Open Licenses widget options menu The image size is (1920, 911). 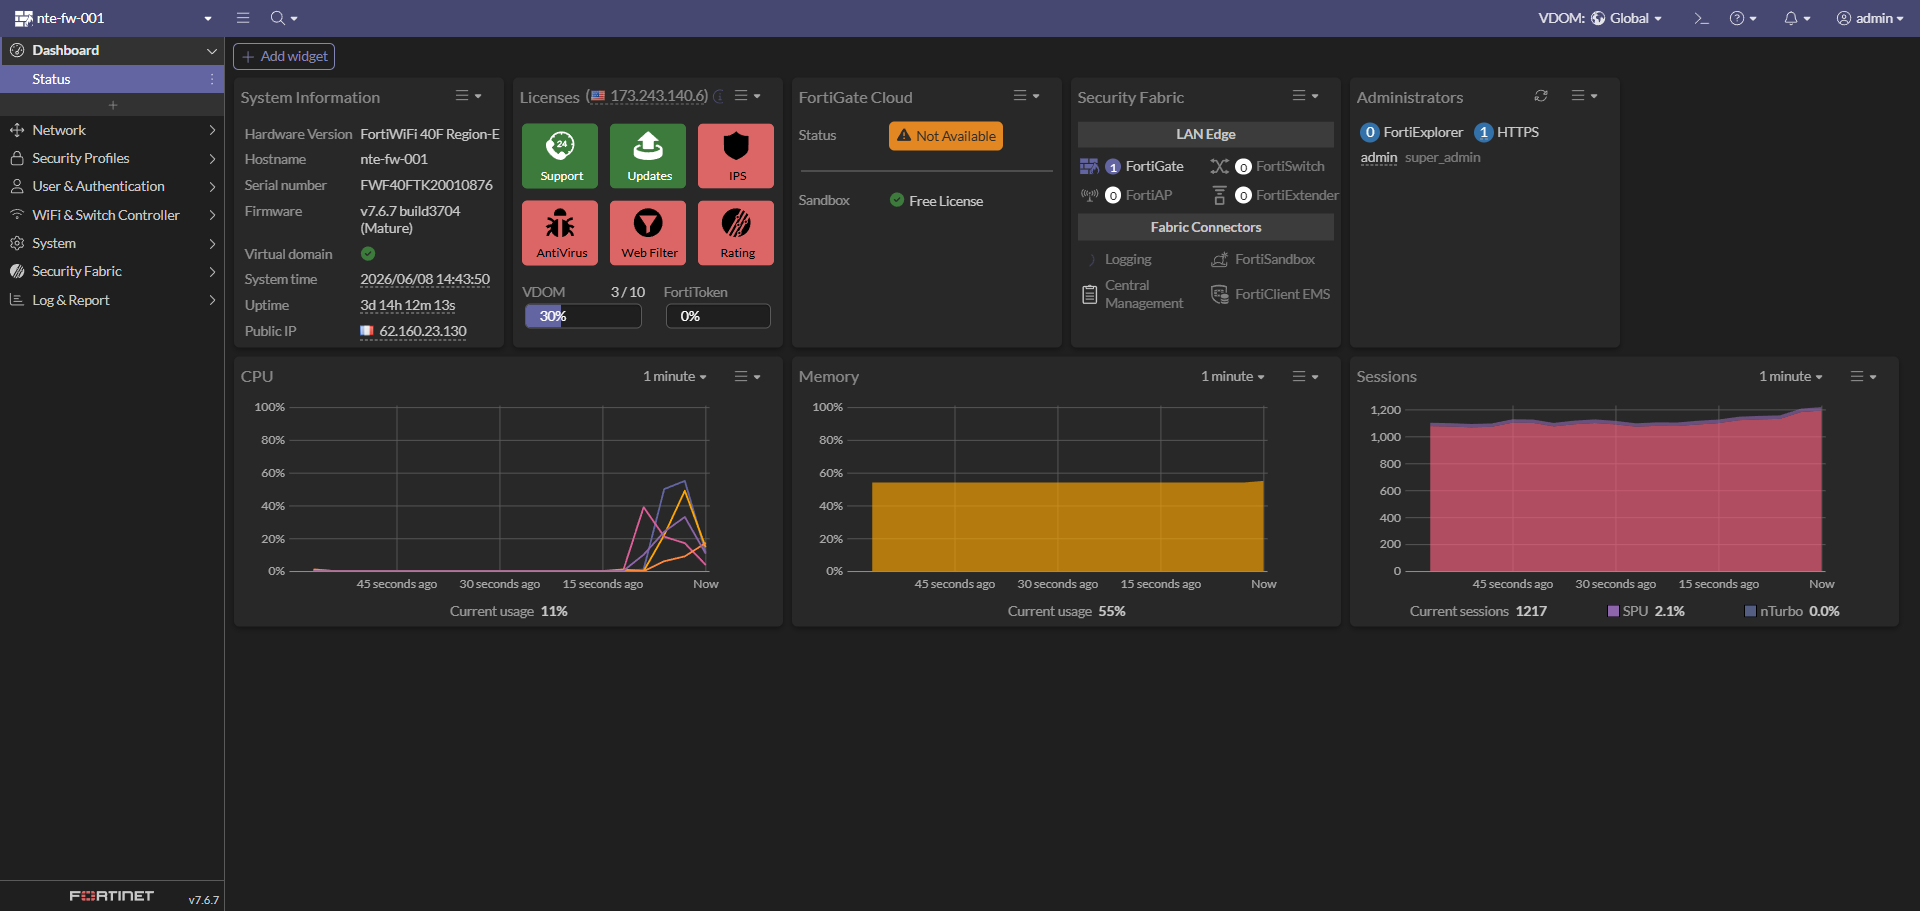[747, 96]
